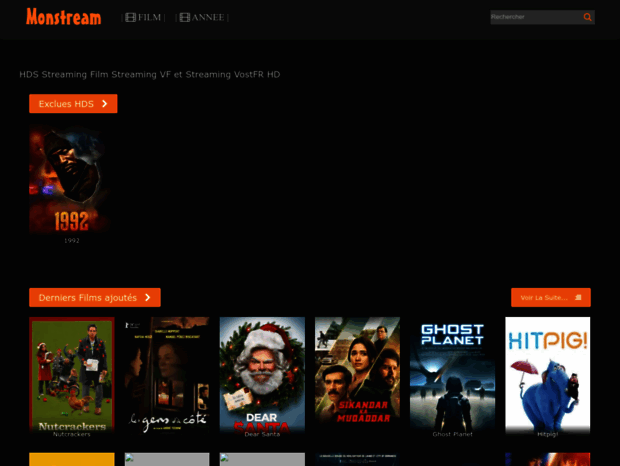Click the magnifier search icon
Screen dimensions: 620x466
(x=587, y=17)
